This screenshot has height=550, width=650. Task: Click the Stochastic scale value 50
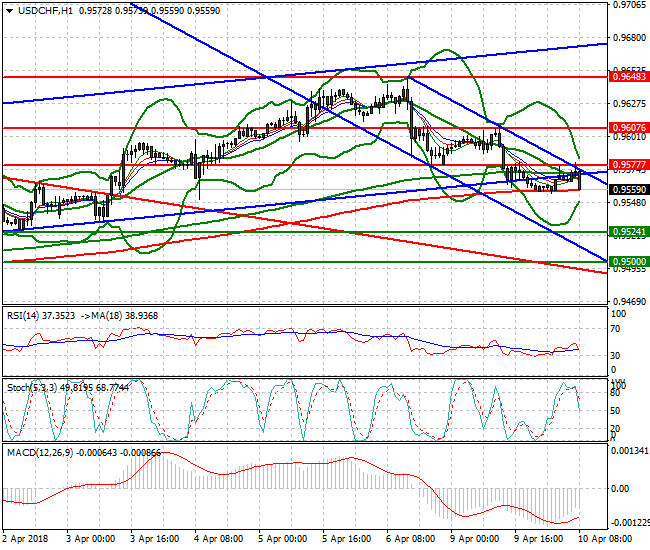616,411
